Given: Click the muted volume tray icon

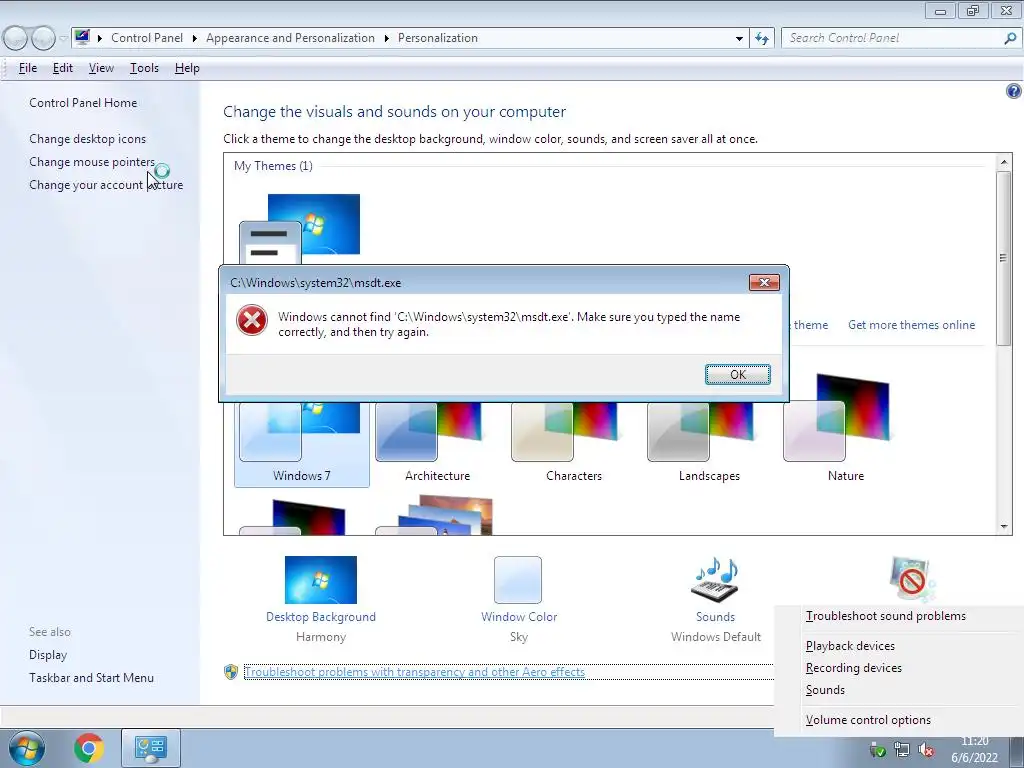Looking at the screenshot, I should pyautogui.click(x=926, y=750).
